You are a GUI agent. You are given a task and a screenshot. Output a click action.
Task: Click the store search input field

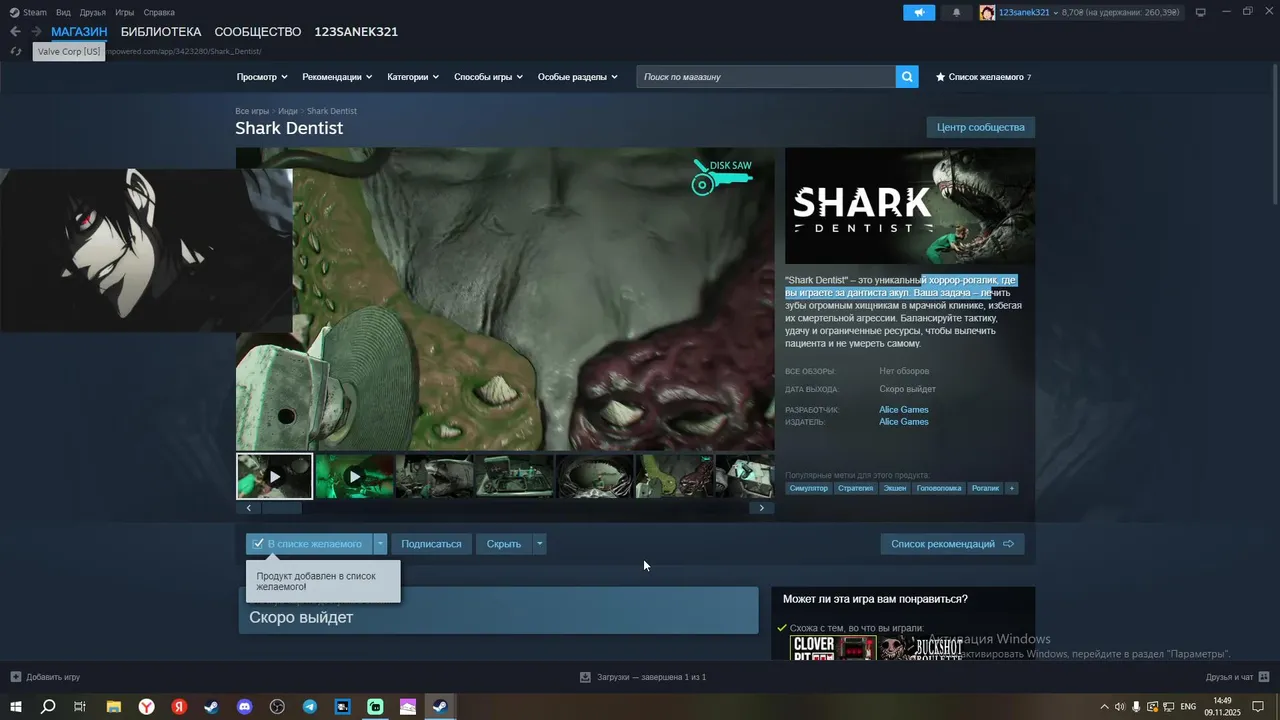click(x=766, y=77)
